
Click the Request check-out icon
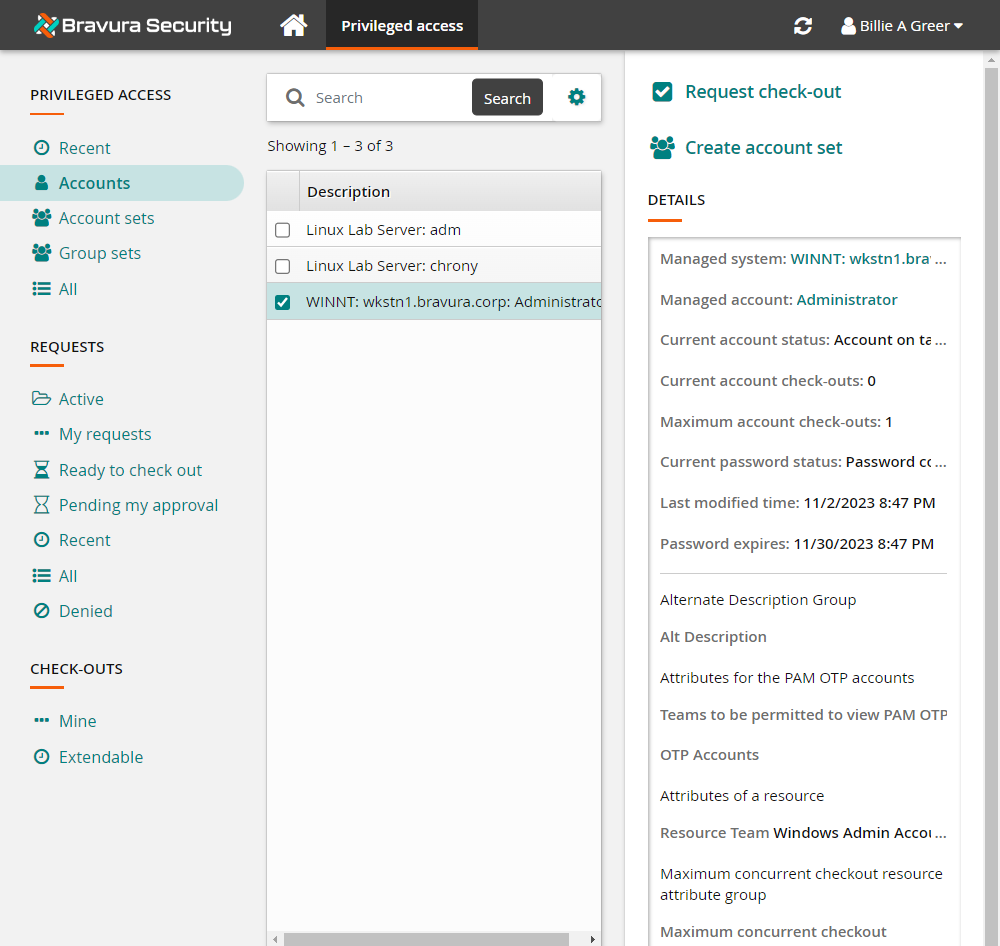tap(662, 92)
